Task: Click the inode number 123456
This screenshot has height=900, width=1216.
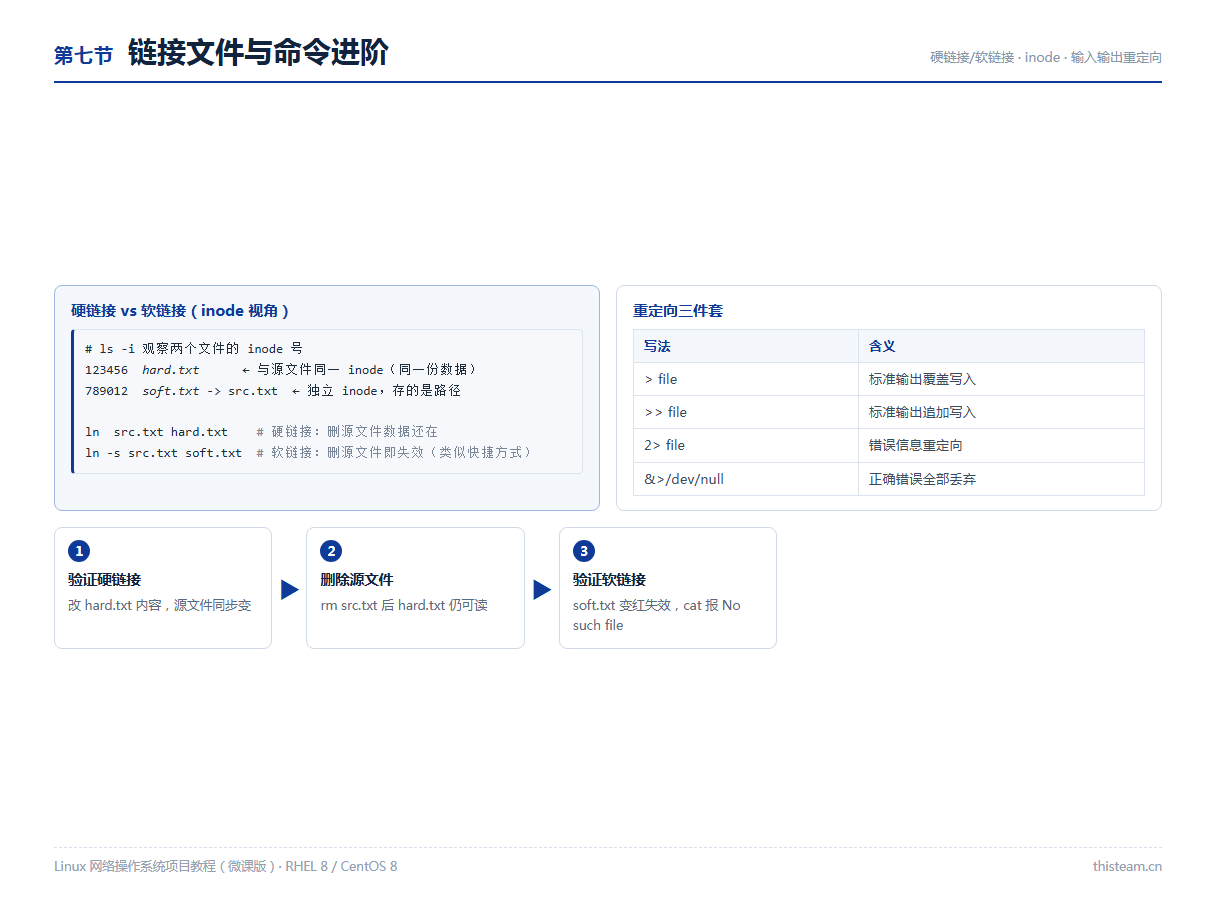Action: [x=106, y=370]
